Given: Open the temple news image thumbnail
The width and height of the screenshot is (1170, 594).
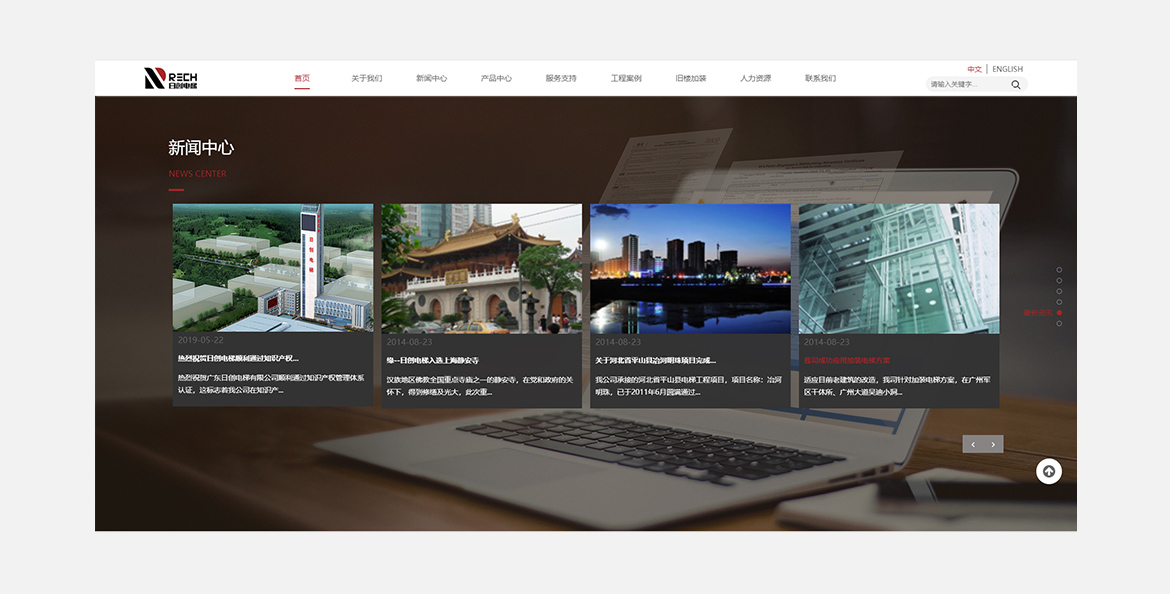Looking at the screenshot, I should point(481,268).
